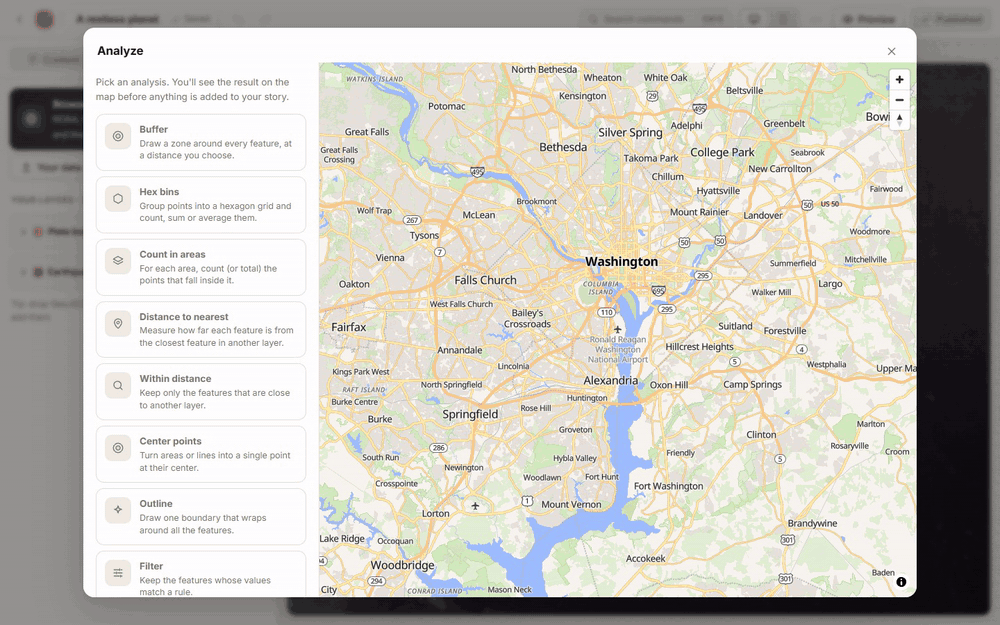This screenshot has height=625, width=1000.
Task: Choose the Filter analysis title
Action: point(151,566)
